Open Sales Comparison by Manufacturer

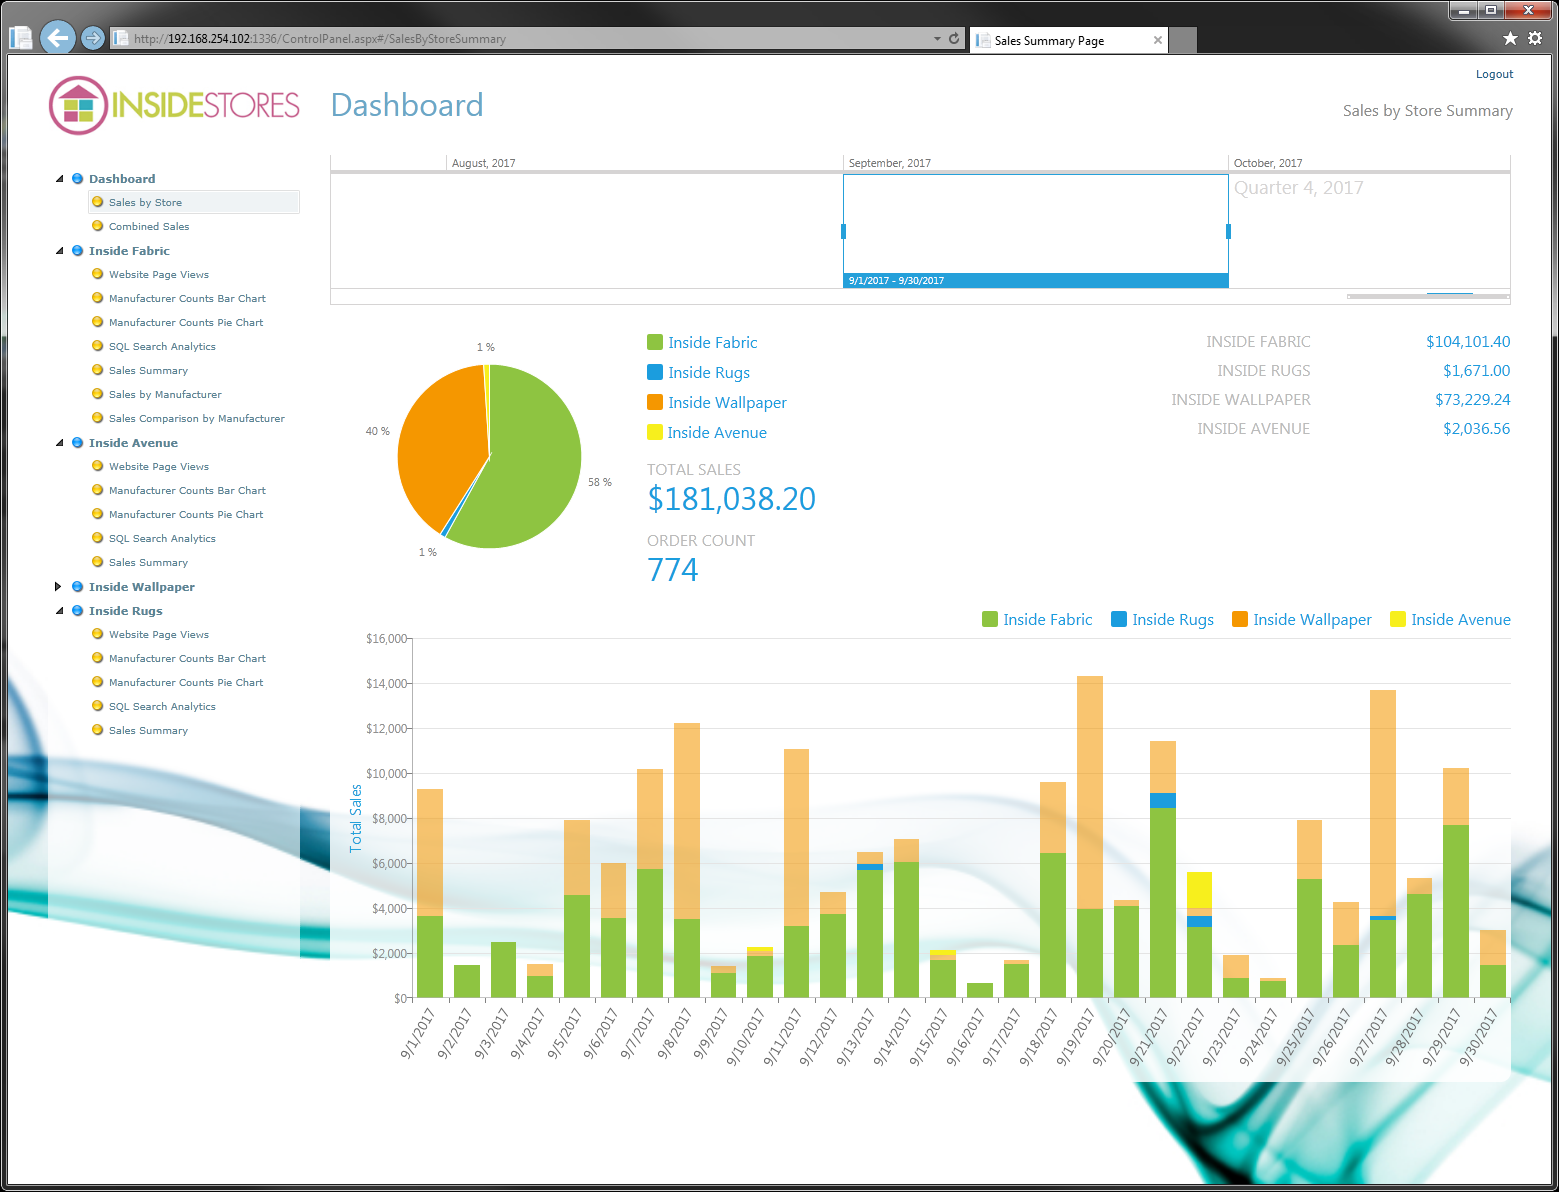(197, 419)
